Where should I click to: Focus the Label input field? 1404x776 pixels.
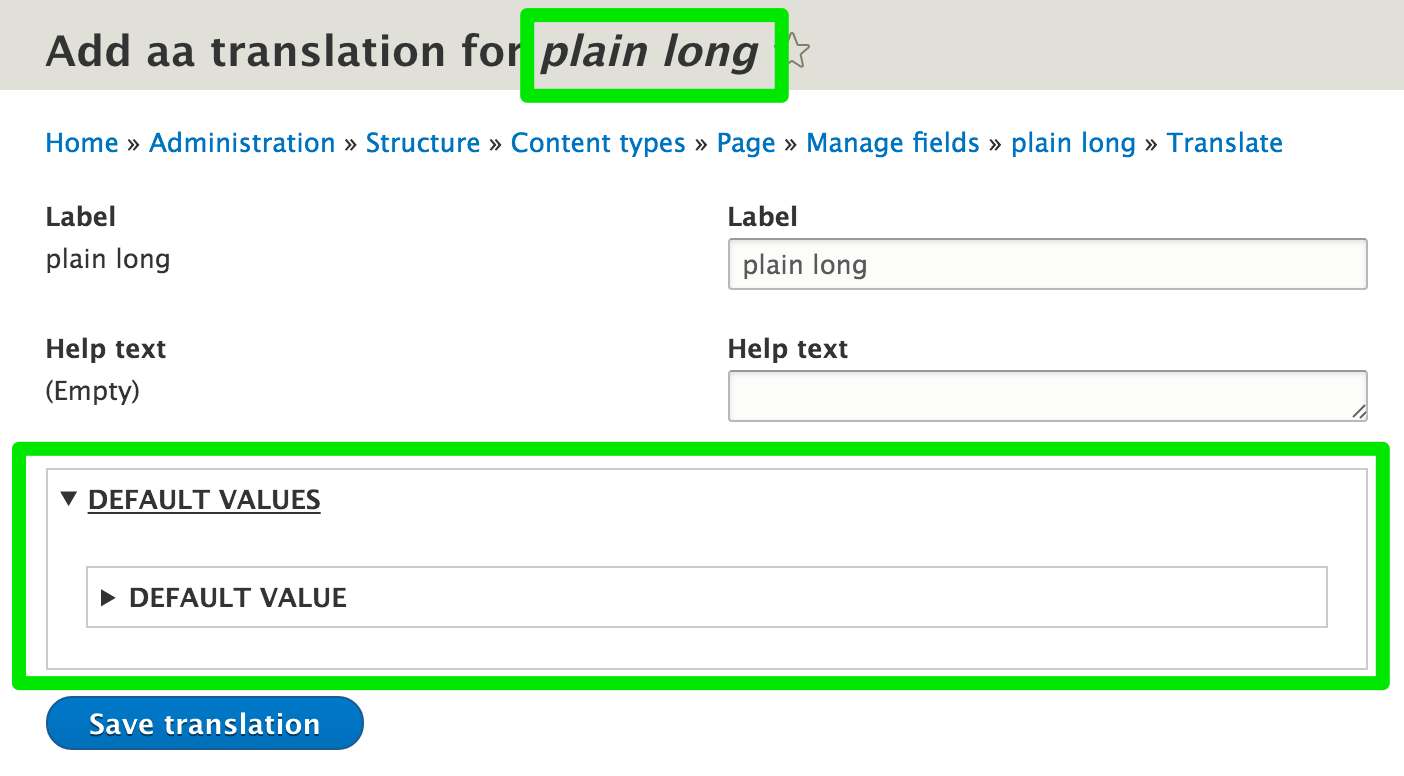point(1046,264)
